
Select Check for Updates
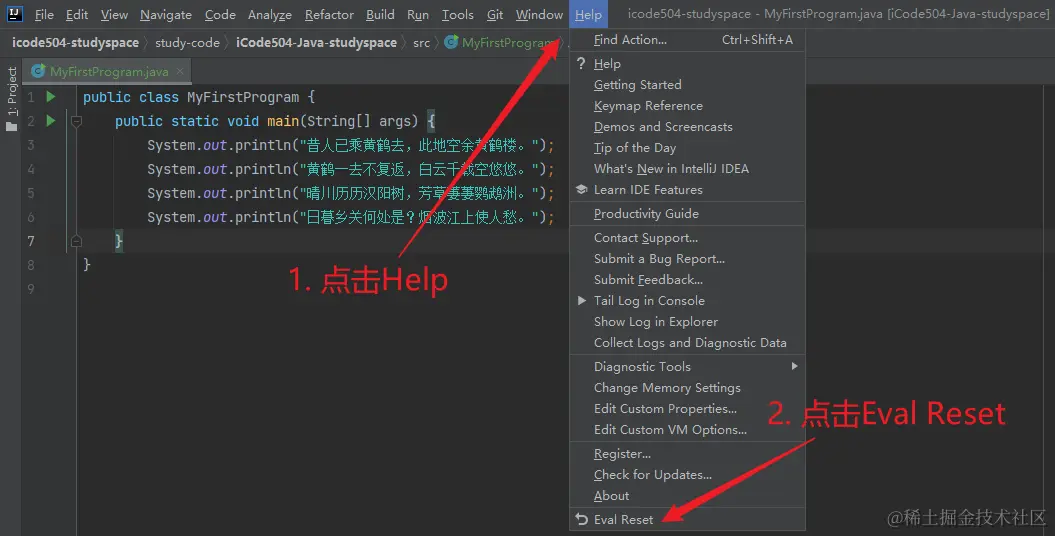(688, 475)
